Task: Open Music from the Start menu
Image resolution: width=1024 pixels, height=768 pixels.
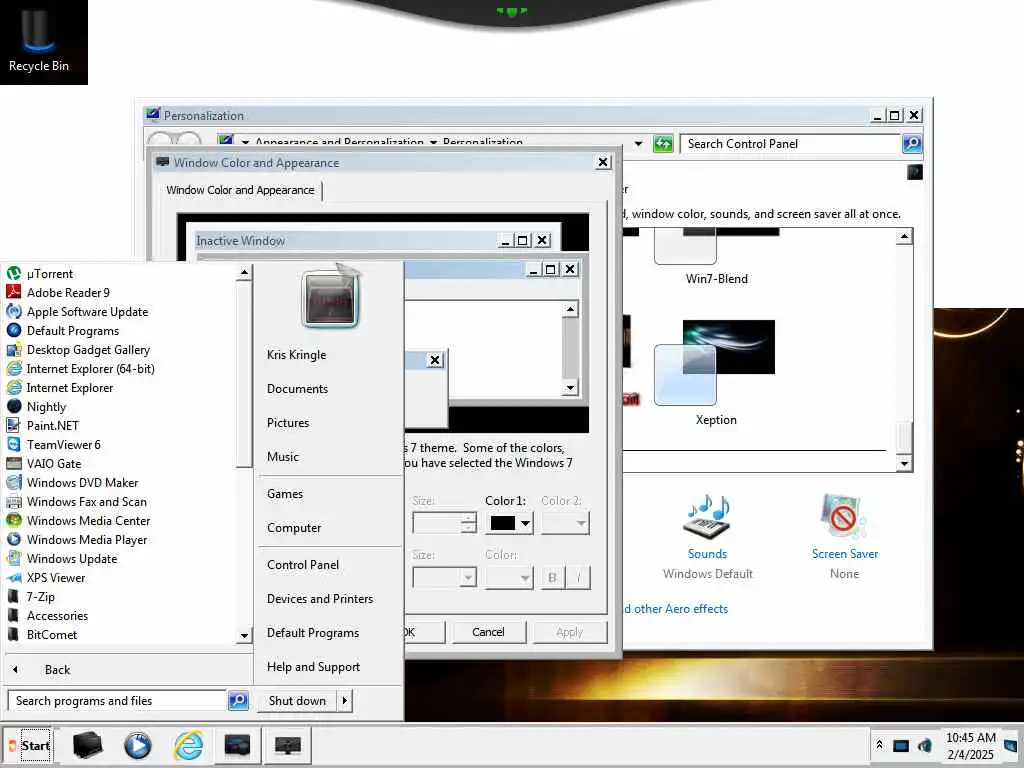Action: coord(283,456)
